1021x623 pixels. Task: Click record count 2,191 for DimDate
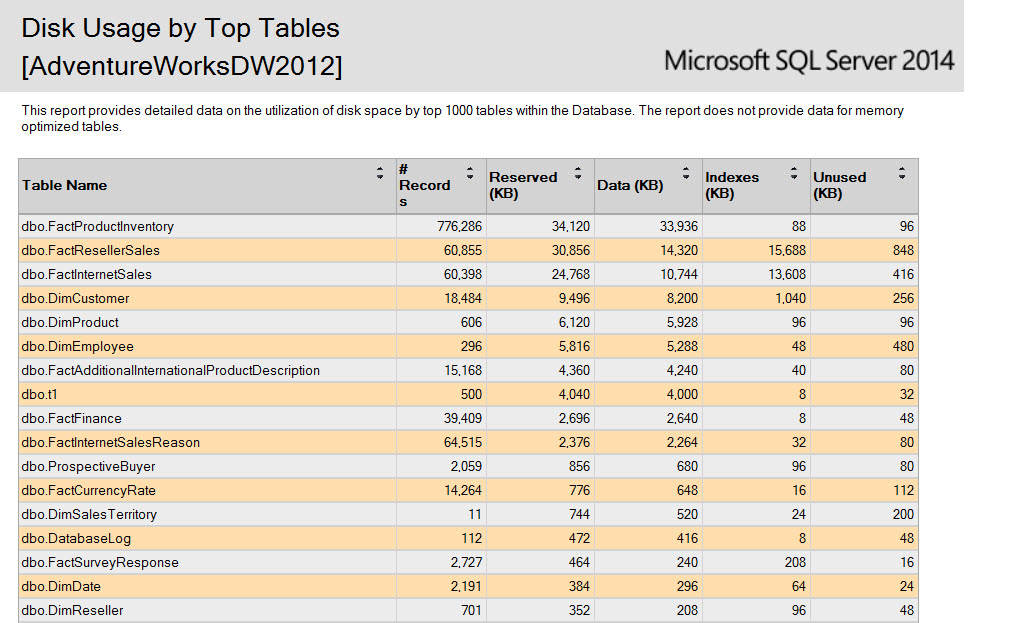tap(466, 587)
